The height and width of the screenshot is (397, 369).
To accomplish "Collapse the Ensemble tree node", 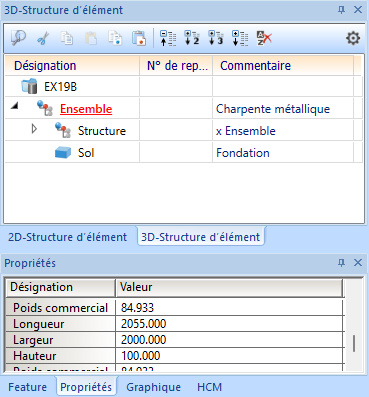I will [x=14, y=107].
